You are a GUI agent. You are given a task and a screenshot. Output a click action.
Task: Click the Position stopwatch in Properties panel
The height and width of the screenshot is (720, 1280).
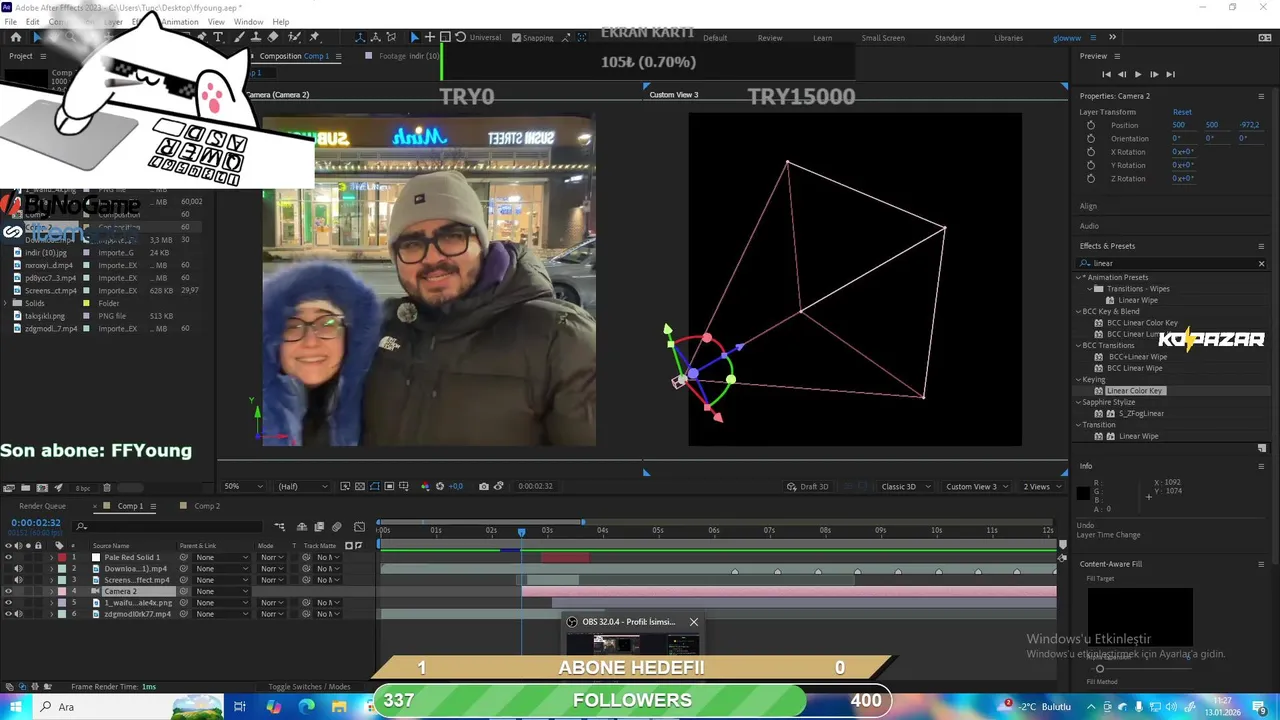pyautogui.click(x=1090, y=125)
